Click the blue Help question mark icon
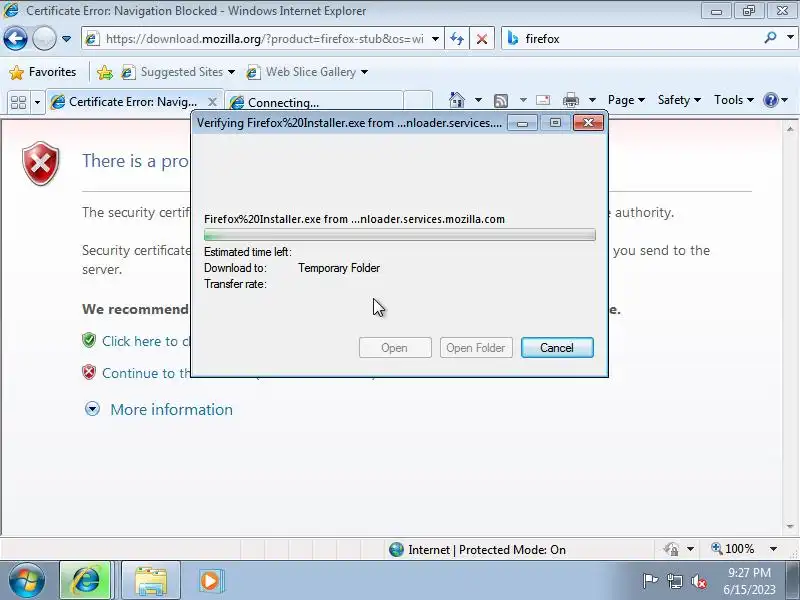 tap(770, 100)
